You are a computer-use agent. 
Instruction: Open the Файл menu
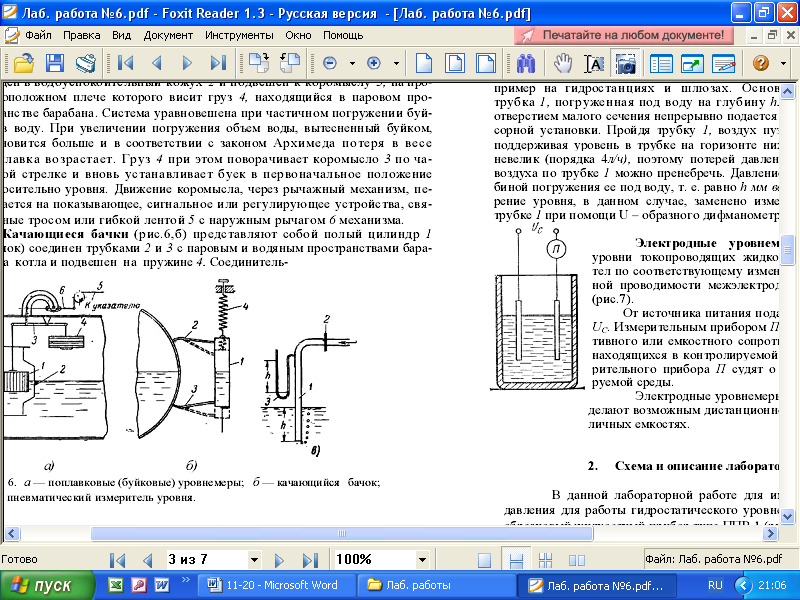coord(38,35)
